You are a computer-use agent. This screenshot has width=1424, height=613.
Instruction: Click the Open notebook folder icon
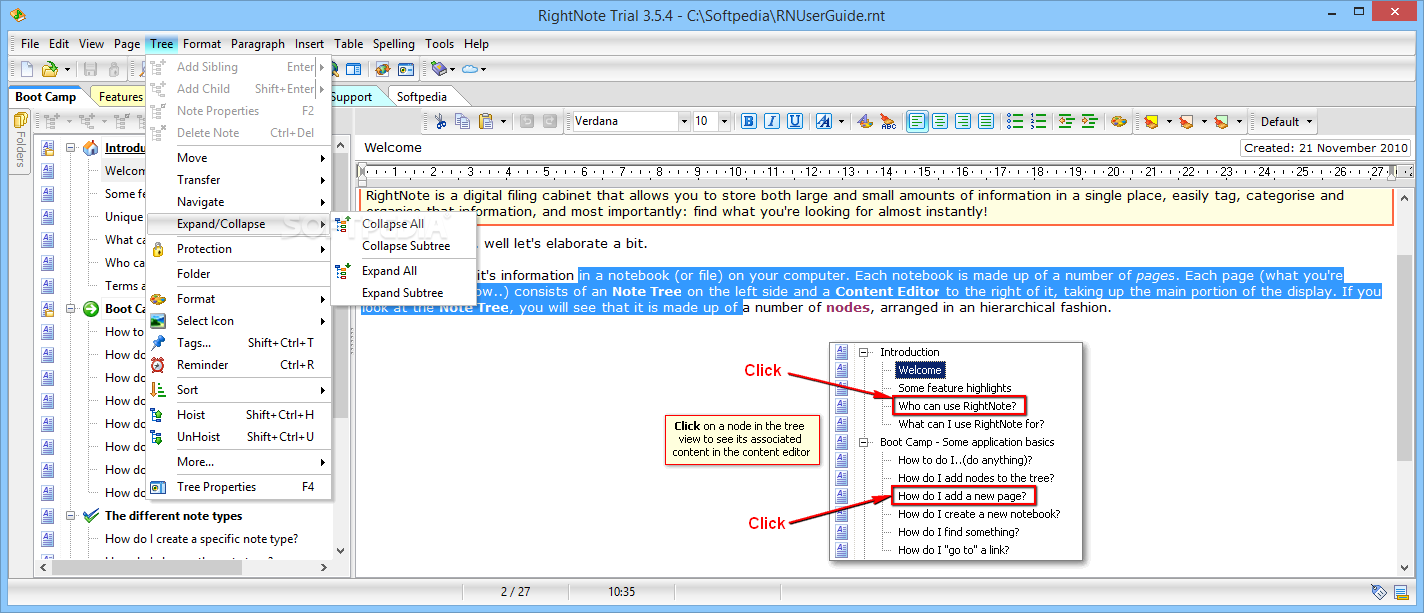49,69
